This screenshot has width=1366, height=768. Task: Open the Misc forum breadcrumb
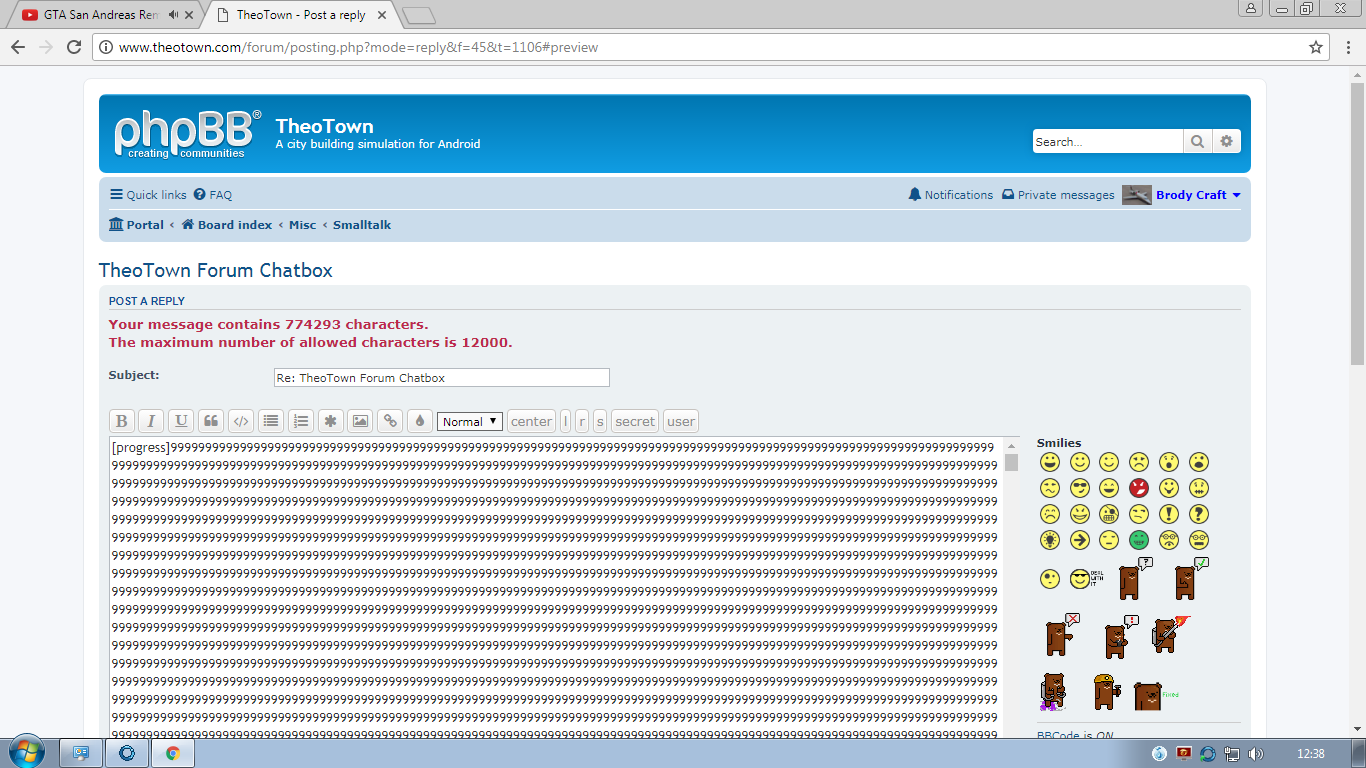[x=302, y=225]
